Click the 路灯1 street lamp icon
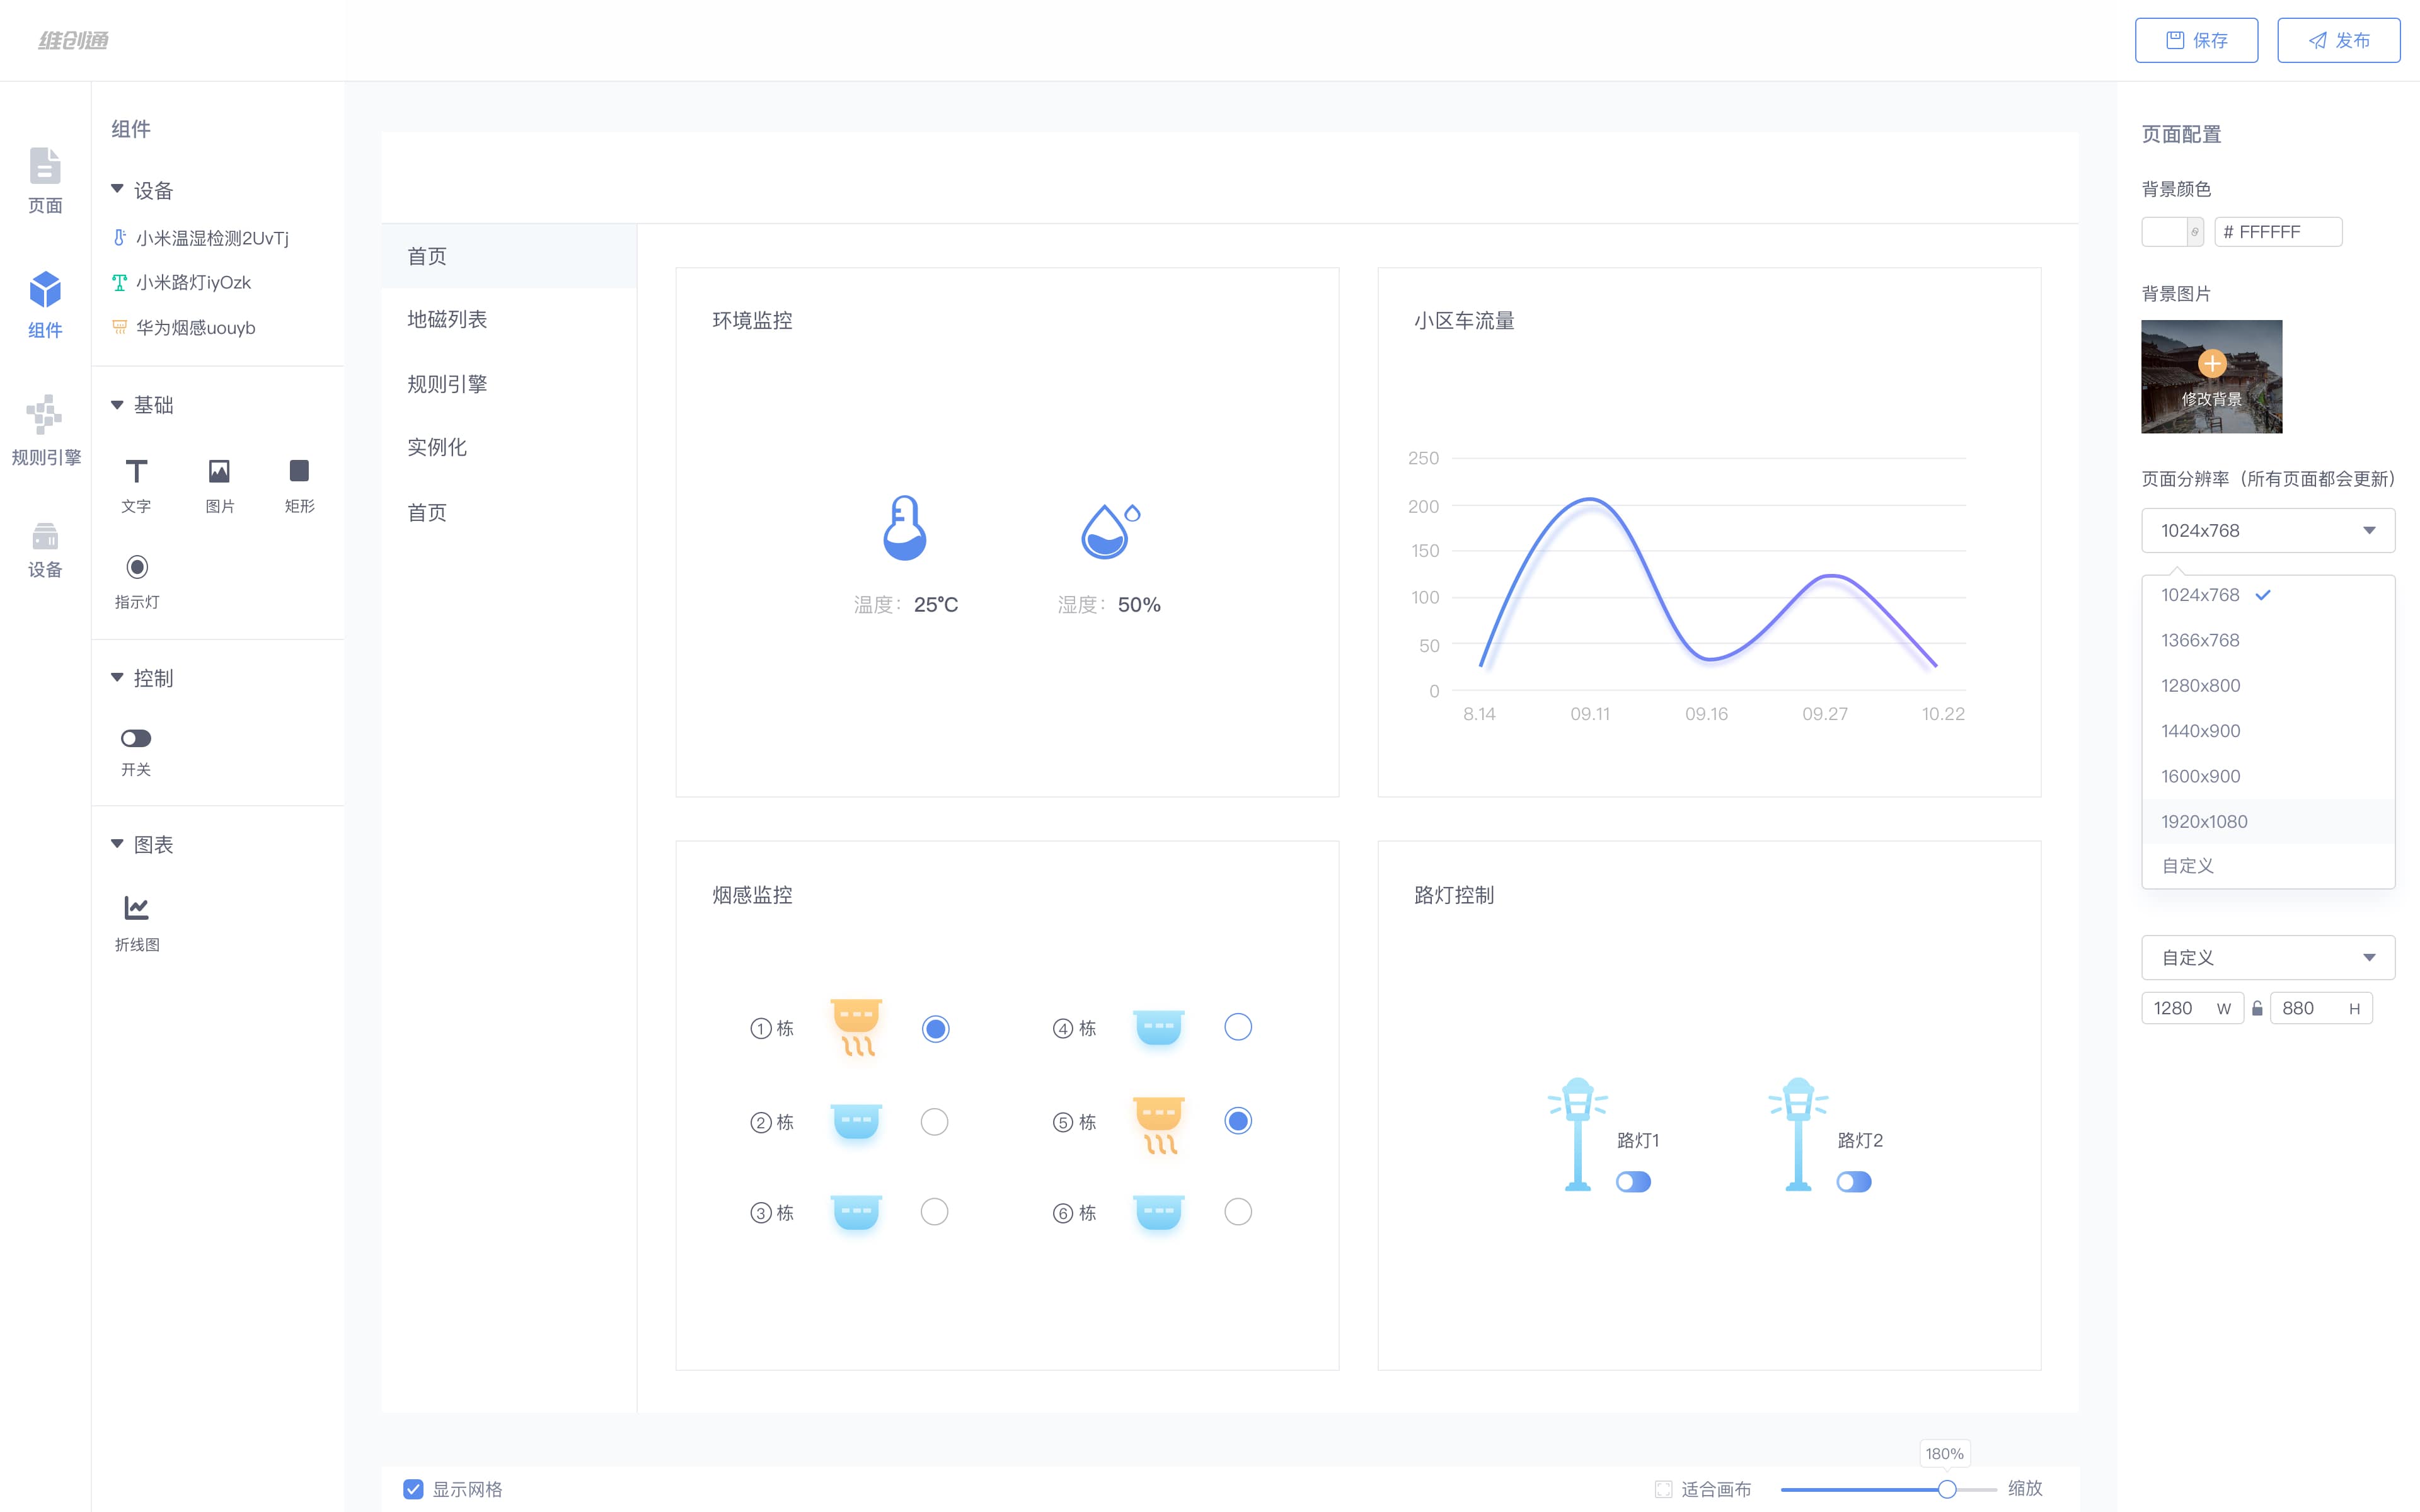The image size is (2420, 1512). pyautogui.click(x=1578, y=1134)
